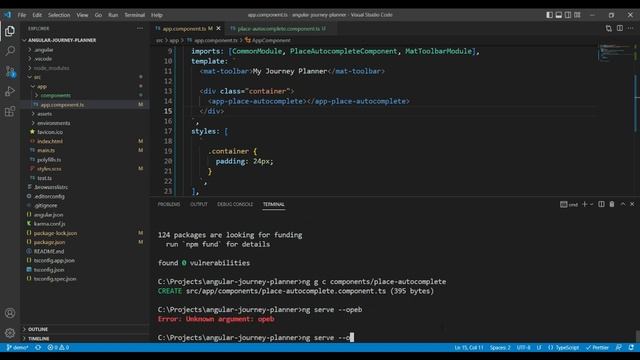Open the File menu

tap(22, 15)
